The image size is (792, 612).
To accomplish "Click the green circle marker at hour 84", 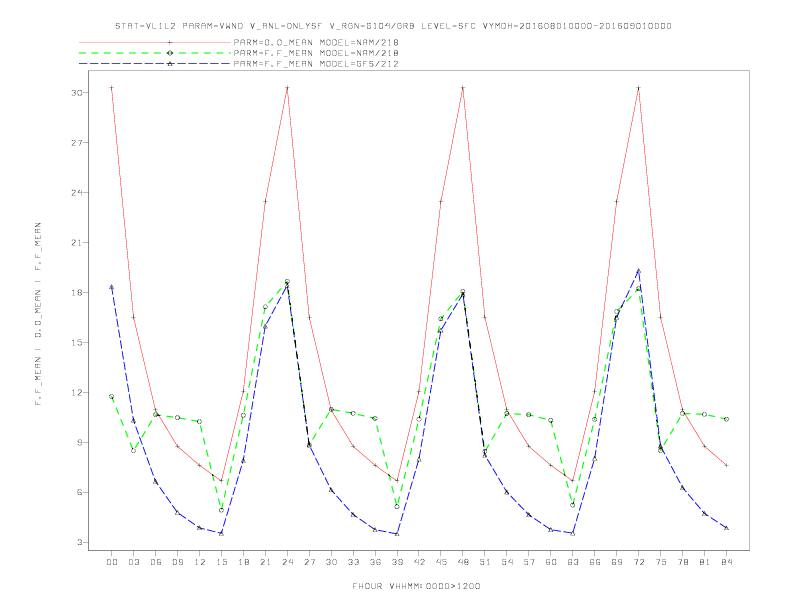I will [x=727, y=419].
